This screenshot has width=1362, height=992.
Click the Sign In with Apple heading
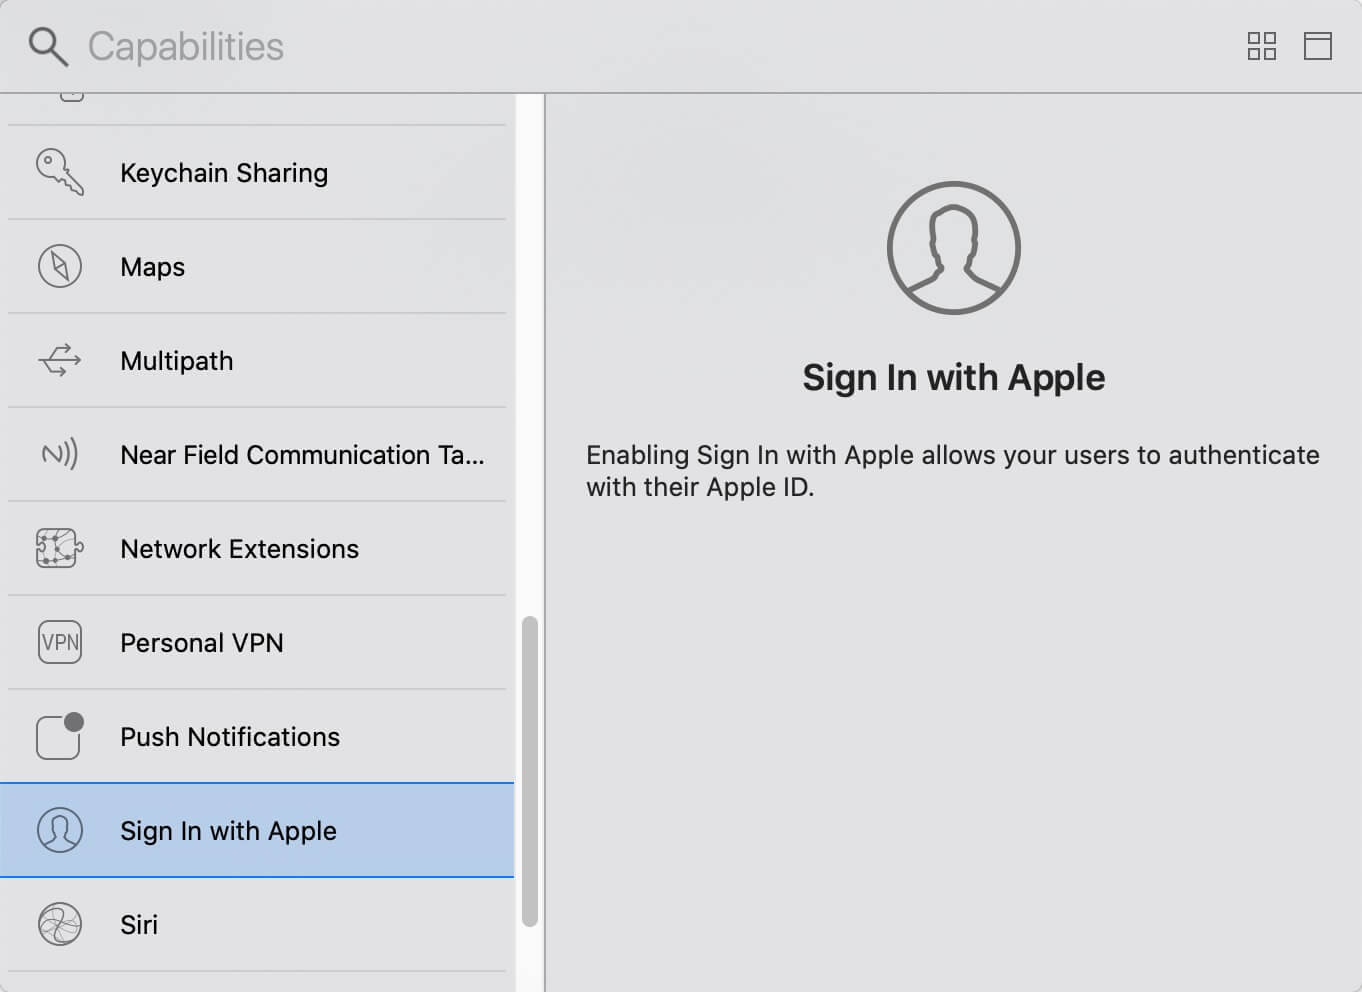[954, 378]
